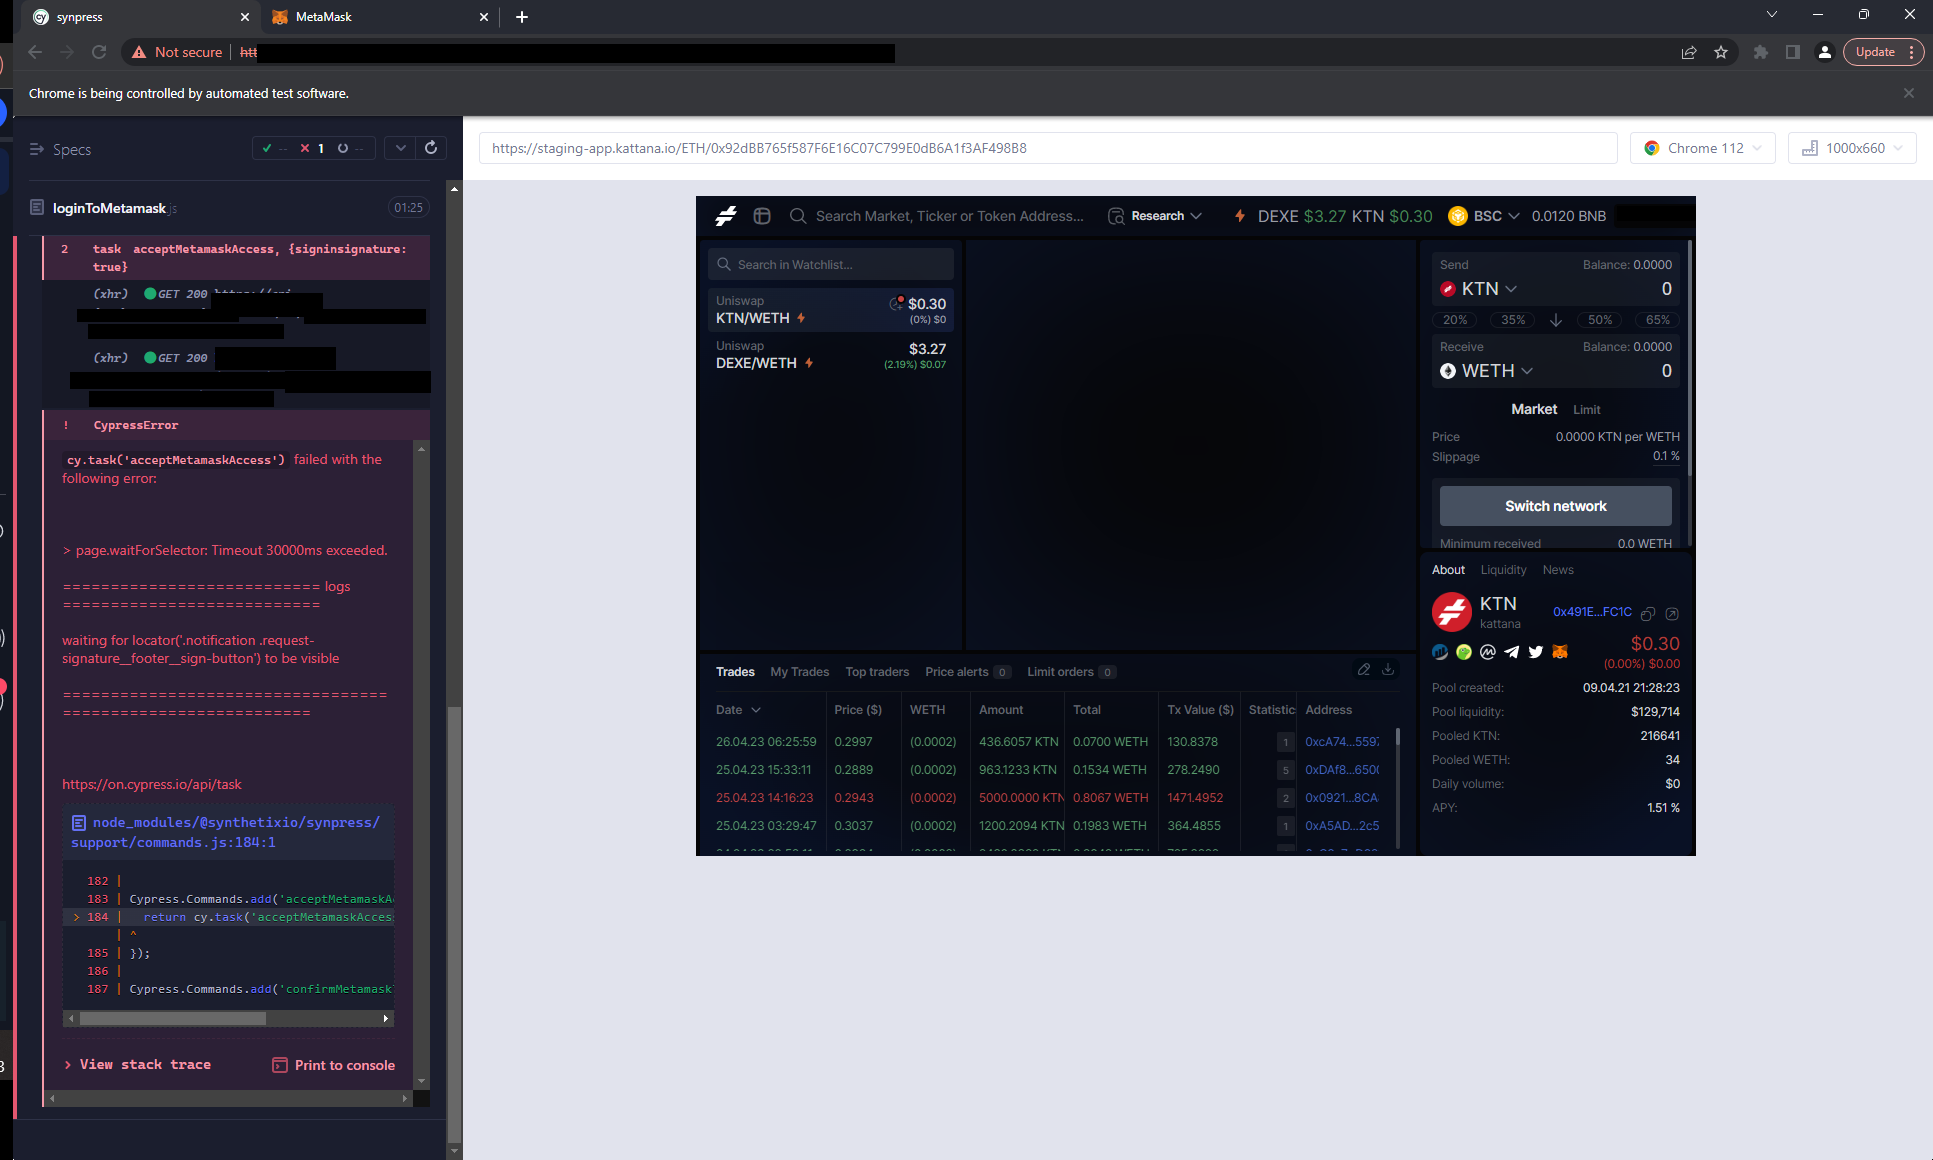Open the KTN Telegram link icon
Screen dimensions: 1933x1160
[1512, 652]
